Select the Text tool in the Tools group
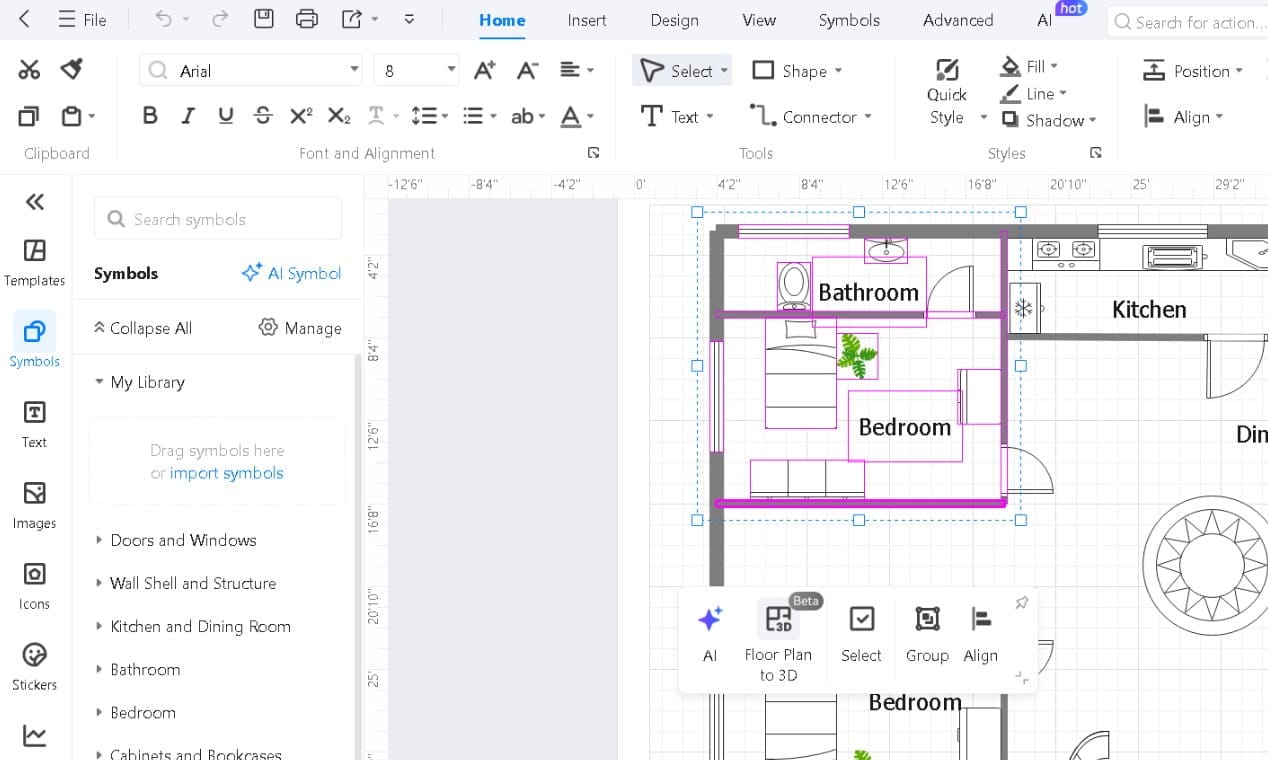The image size is (1268, 760). click(x=678, y=116)
